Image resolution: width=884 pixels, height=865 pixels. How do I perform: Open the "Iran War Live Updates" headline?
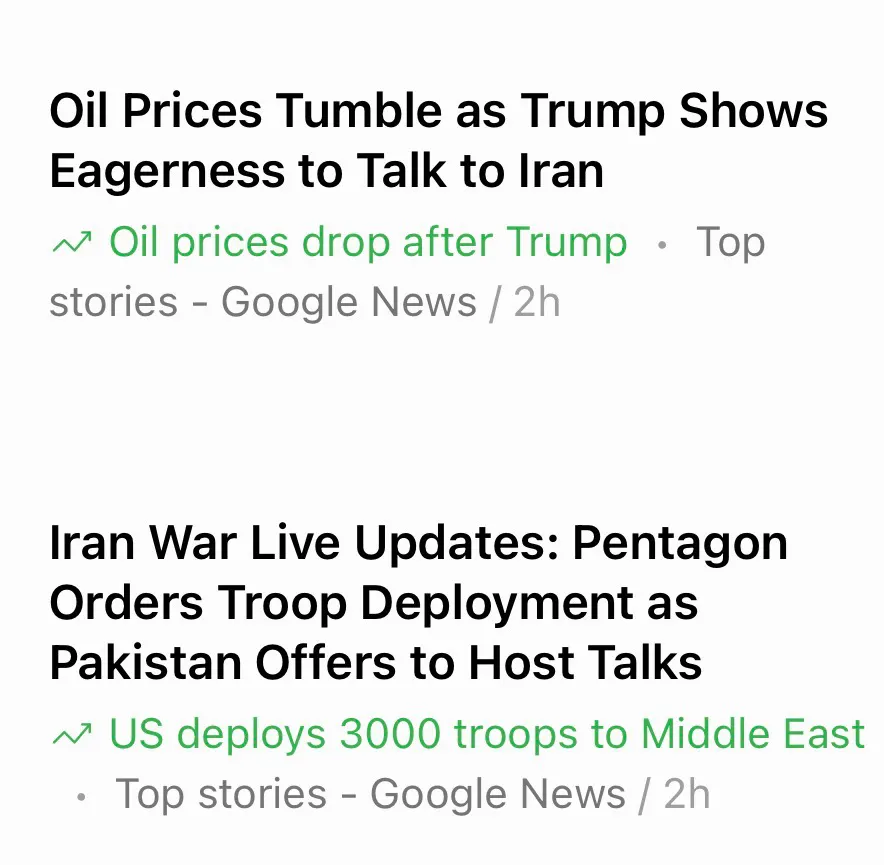(x=418, y=544)
